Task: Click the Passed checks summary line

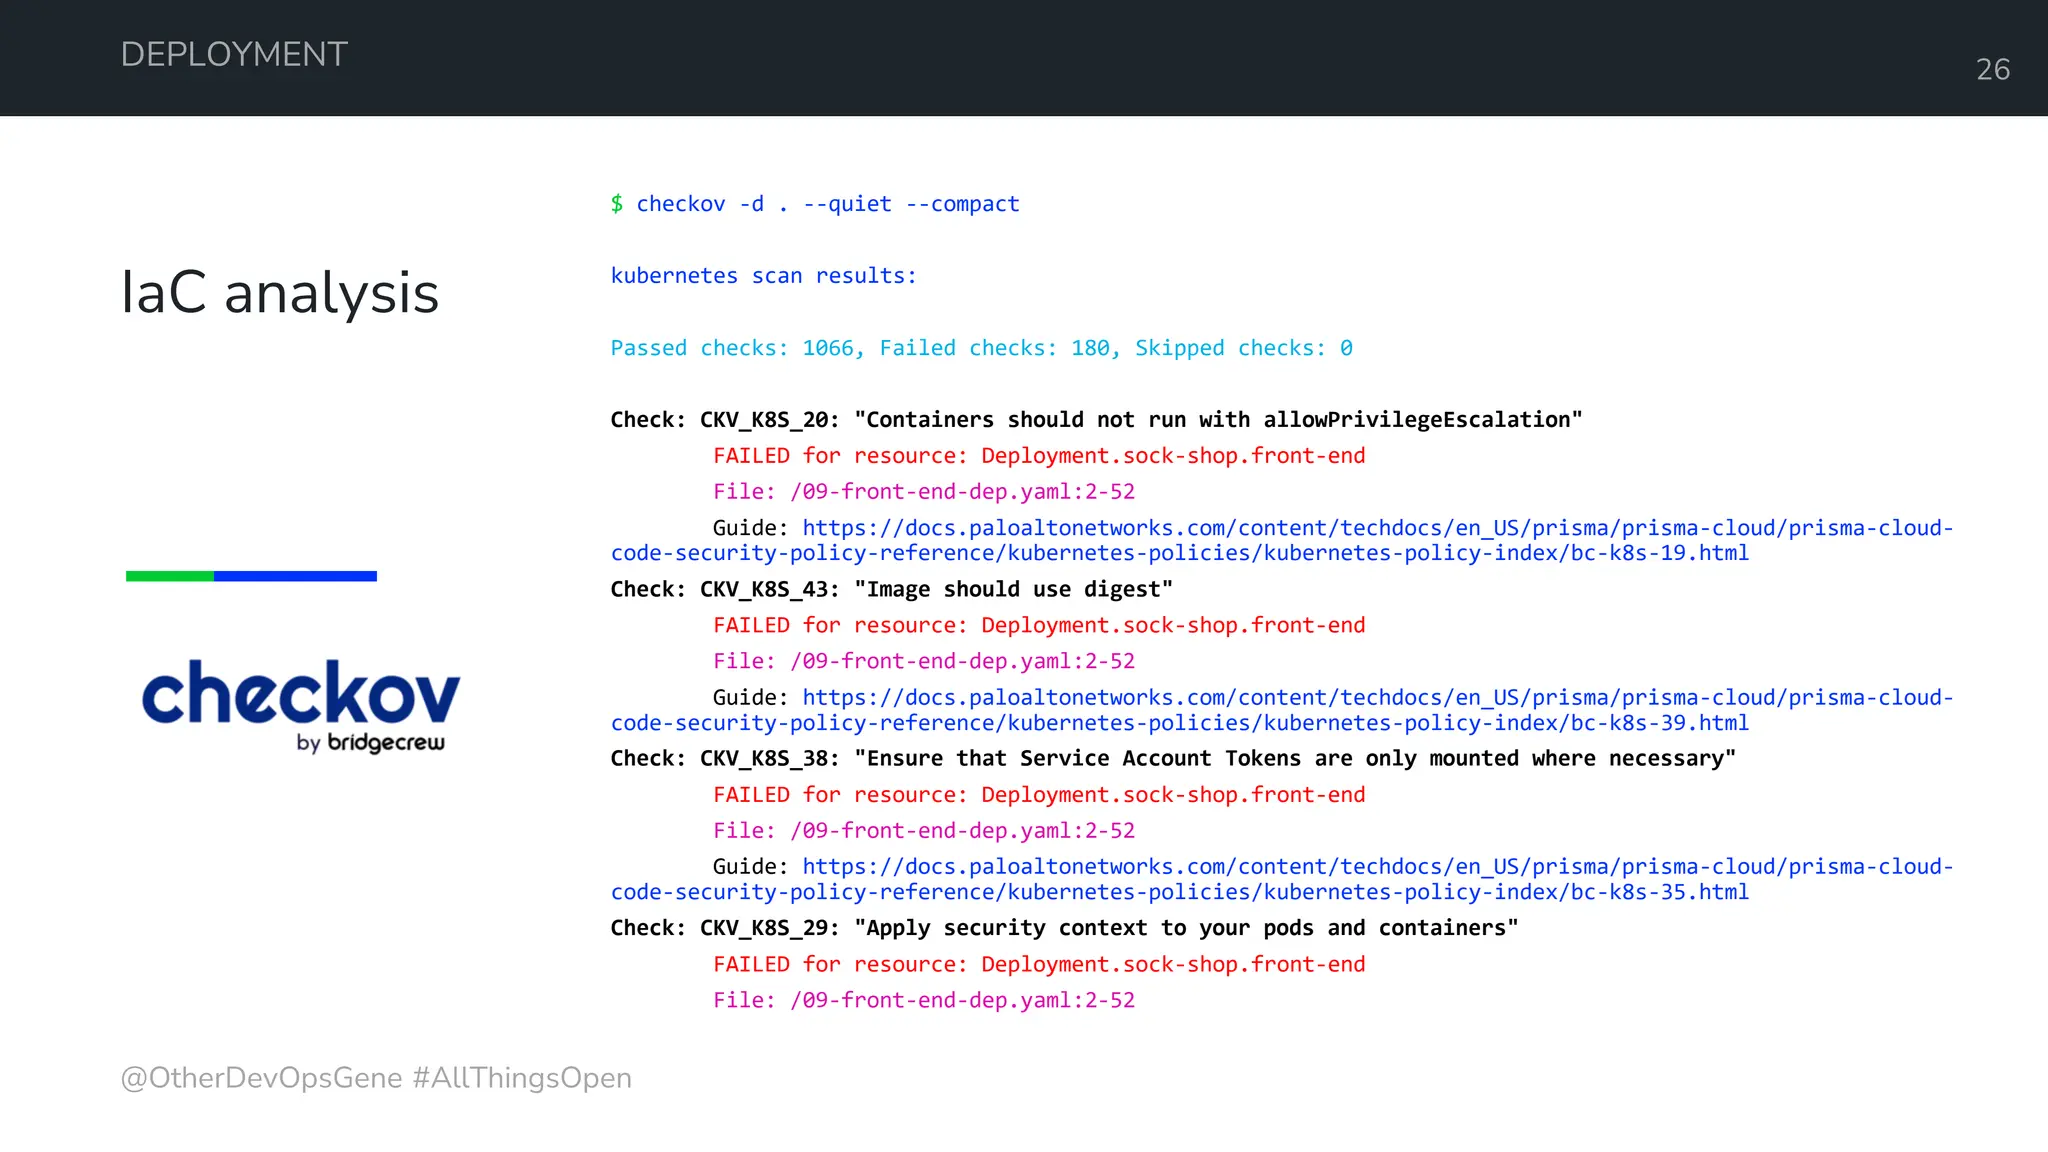Action: point(981,348)
